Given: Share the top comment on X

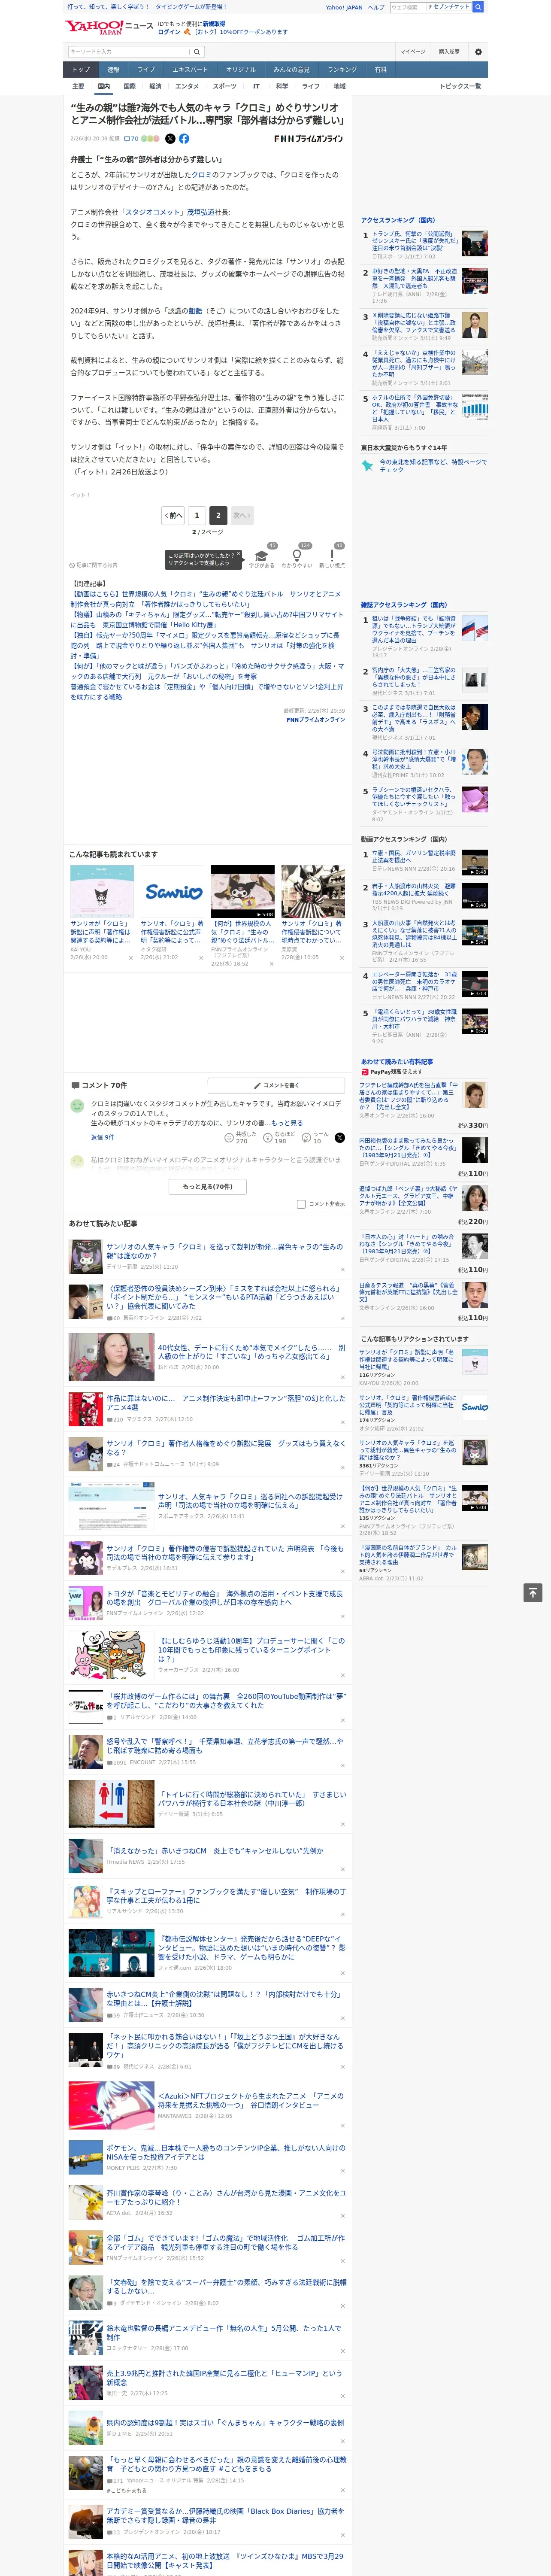Looking at the screenshot, I should pyautogui.click(x=339, y=1138).
